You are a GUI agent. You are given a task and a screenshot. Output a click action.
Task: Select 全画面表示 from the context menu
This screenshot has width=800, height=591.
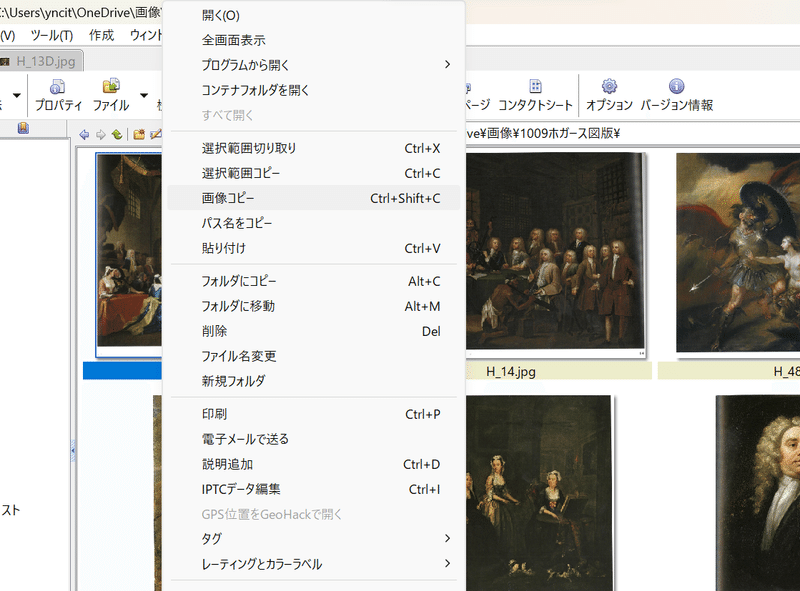coord(314,40)
